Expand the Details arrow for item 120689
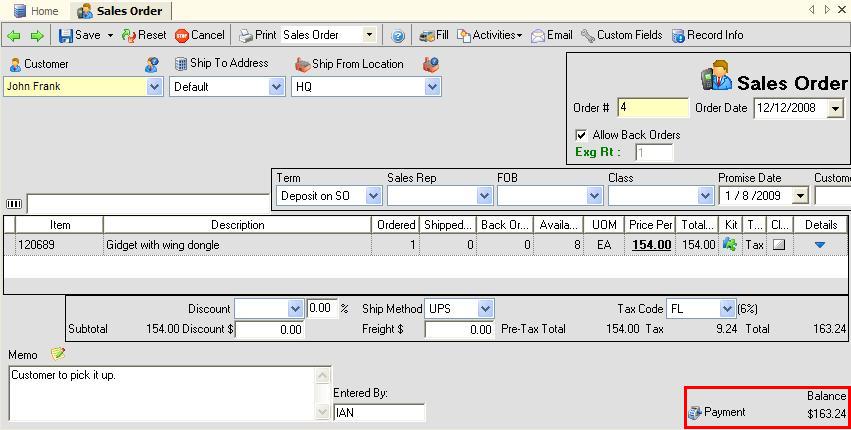The width and height of the screenshot is (851, 430). 820,244
